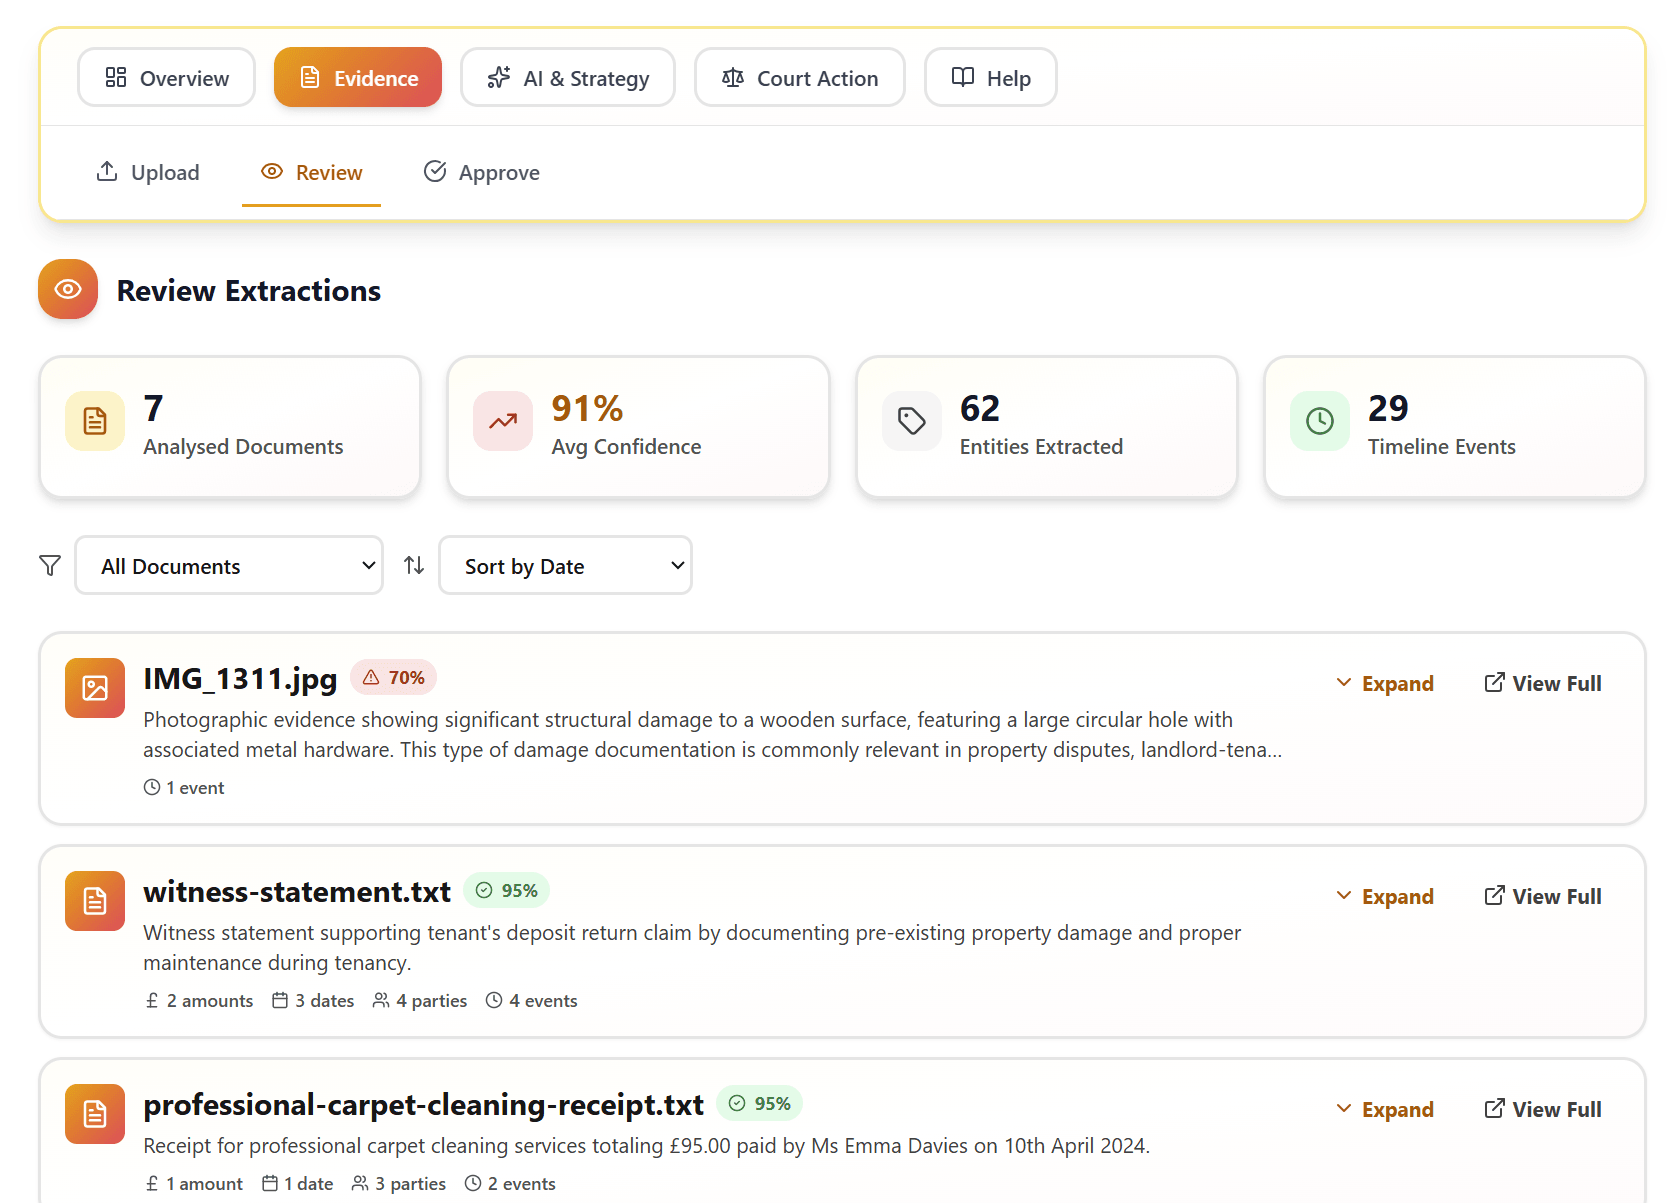View Full for IMG_1311.jpg
Image resolution: width=1679 pixels, height=1203 pixels.
[x=1542, y=683]
